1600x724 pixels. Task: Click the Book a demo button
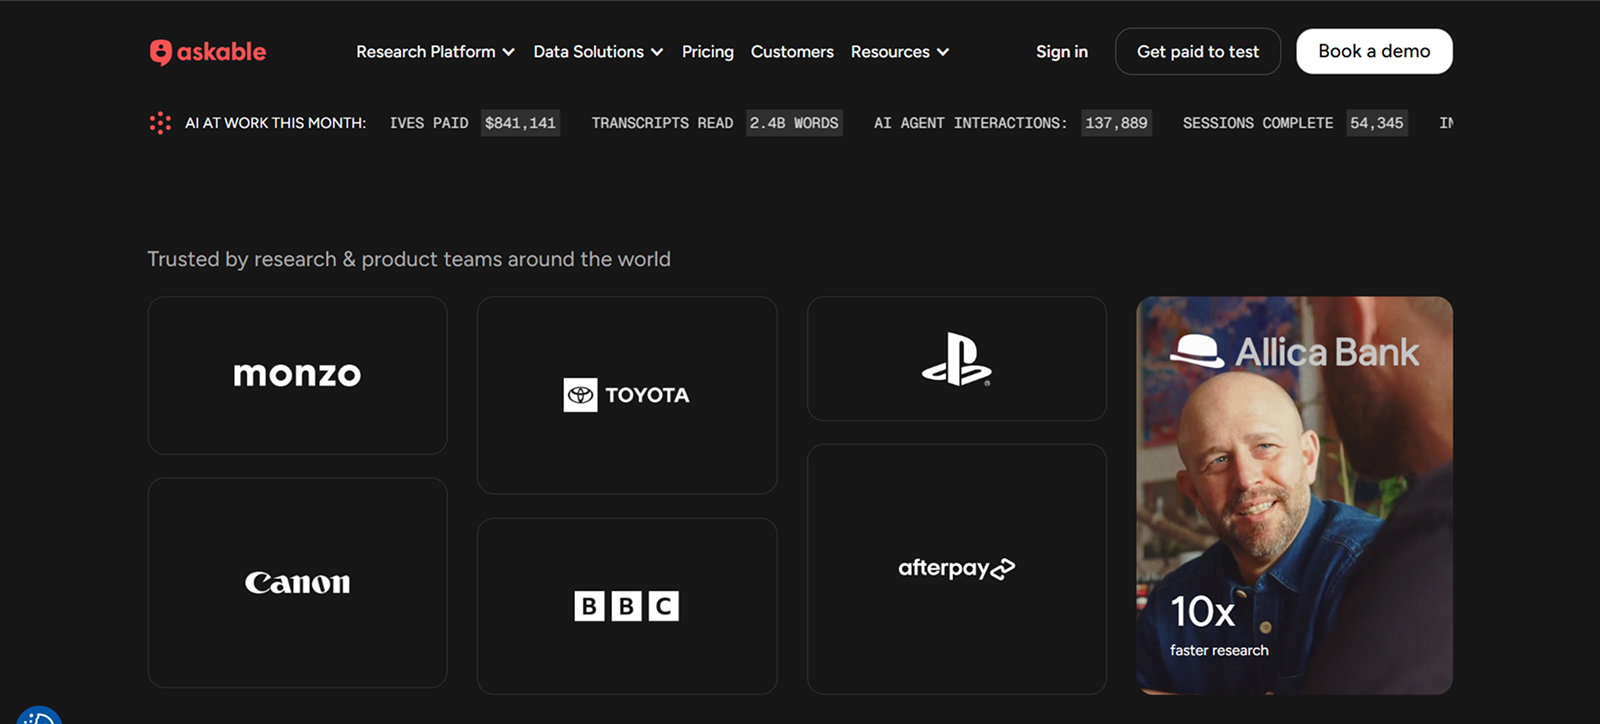(x=1374, y=51)
